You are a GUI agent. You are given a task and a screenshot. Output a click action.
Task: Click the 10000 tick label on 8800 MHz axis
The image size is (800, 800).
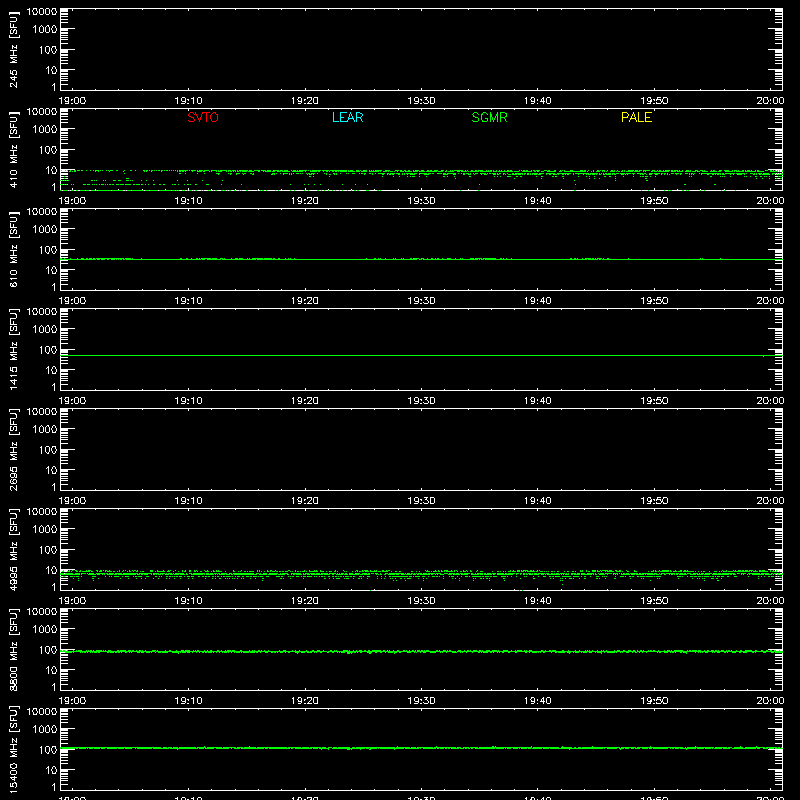pyautogui.click(x=42, y=612)
